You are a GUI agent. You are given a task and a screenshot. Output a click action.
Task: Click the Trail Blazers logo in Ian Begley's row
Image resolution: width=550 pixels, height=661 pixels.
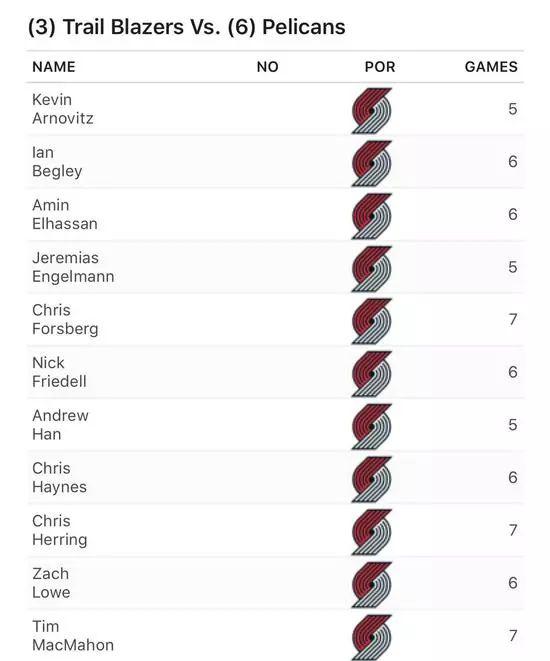pyautogui.click(x=372, y=163)
